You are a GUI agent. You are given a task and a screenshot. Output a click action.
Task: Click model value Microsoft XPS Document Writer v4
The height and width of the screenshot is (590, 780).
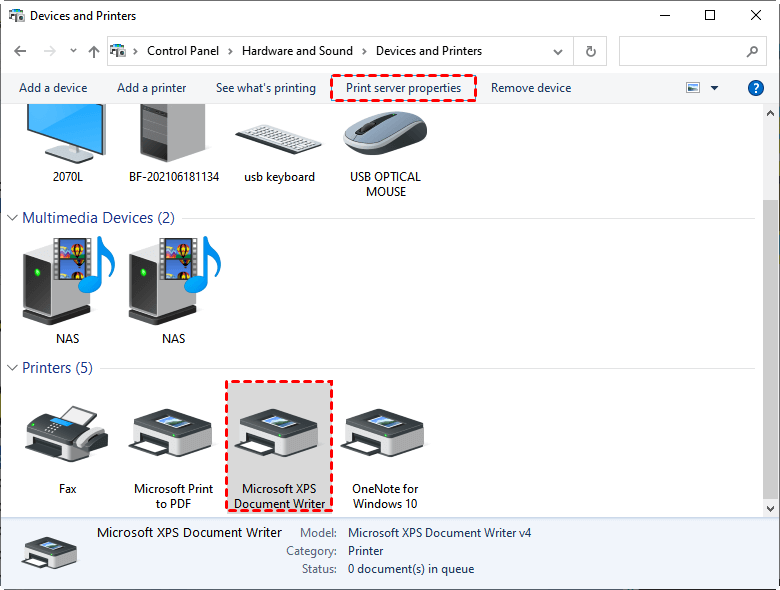(x=439, y=533)
